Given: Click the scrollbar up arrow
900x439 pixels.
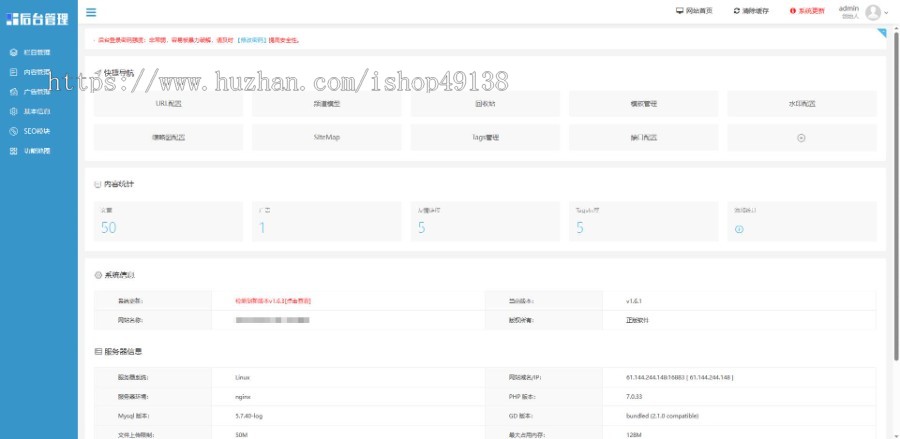Looking at the screenshot, I should point(896,27).
